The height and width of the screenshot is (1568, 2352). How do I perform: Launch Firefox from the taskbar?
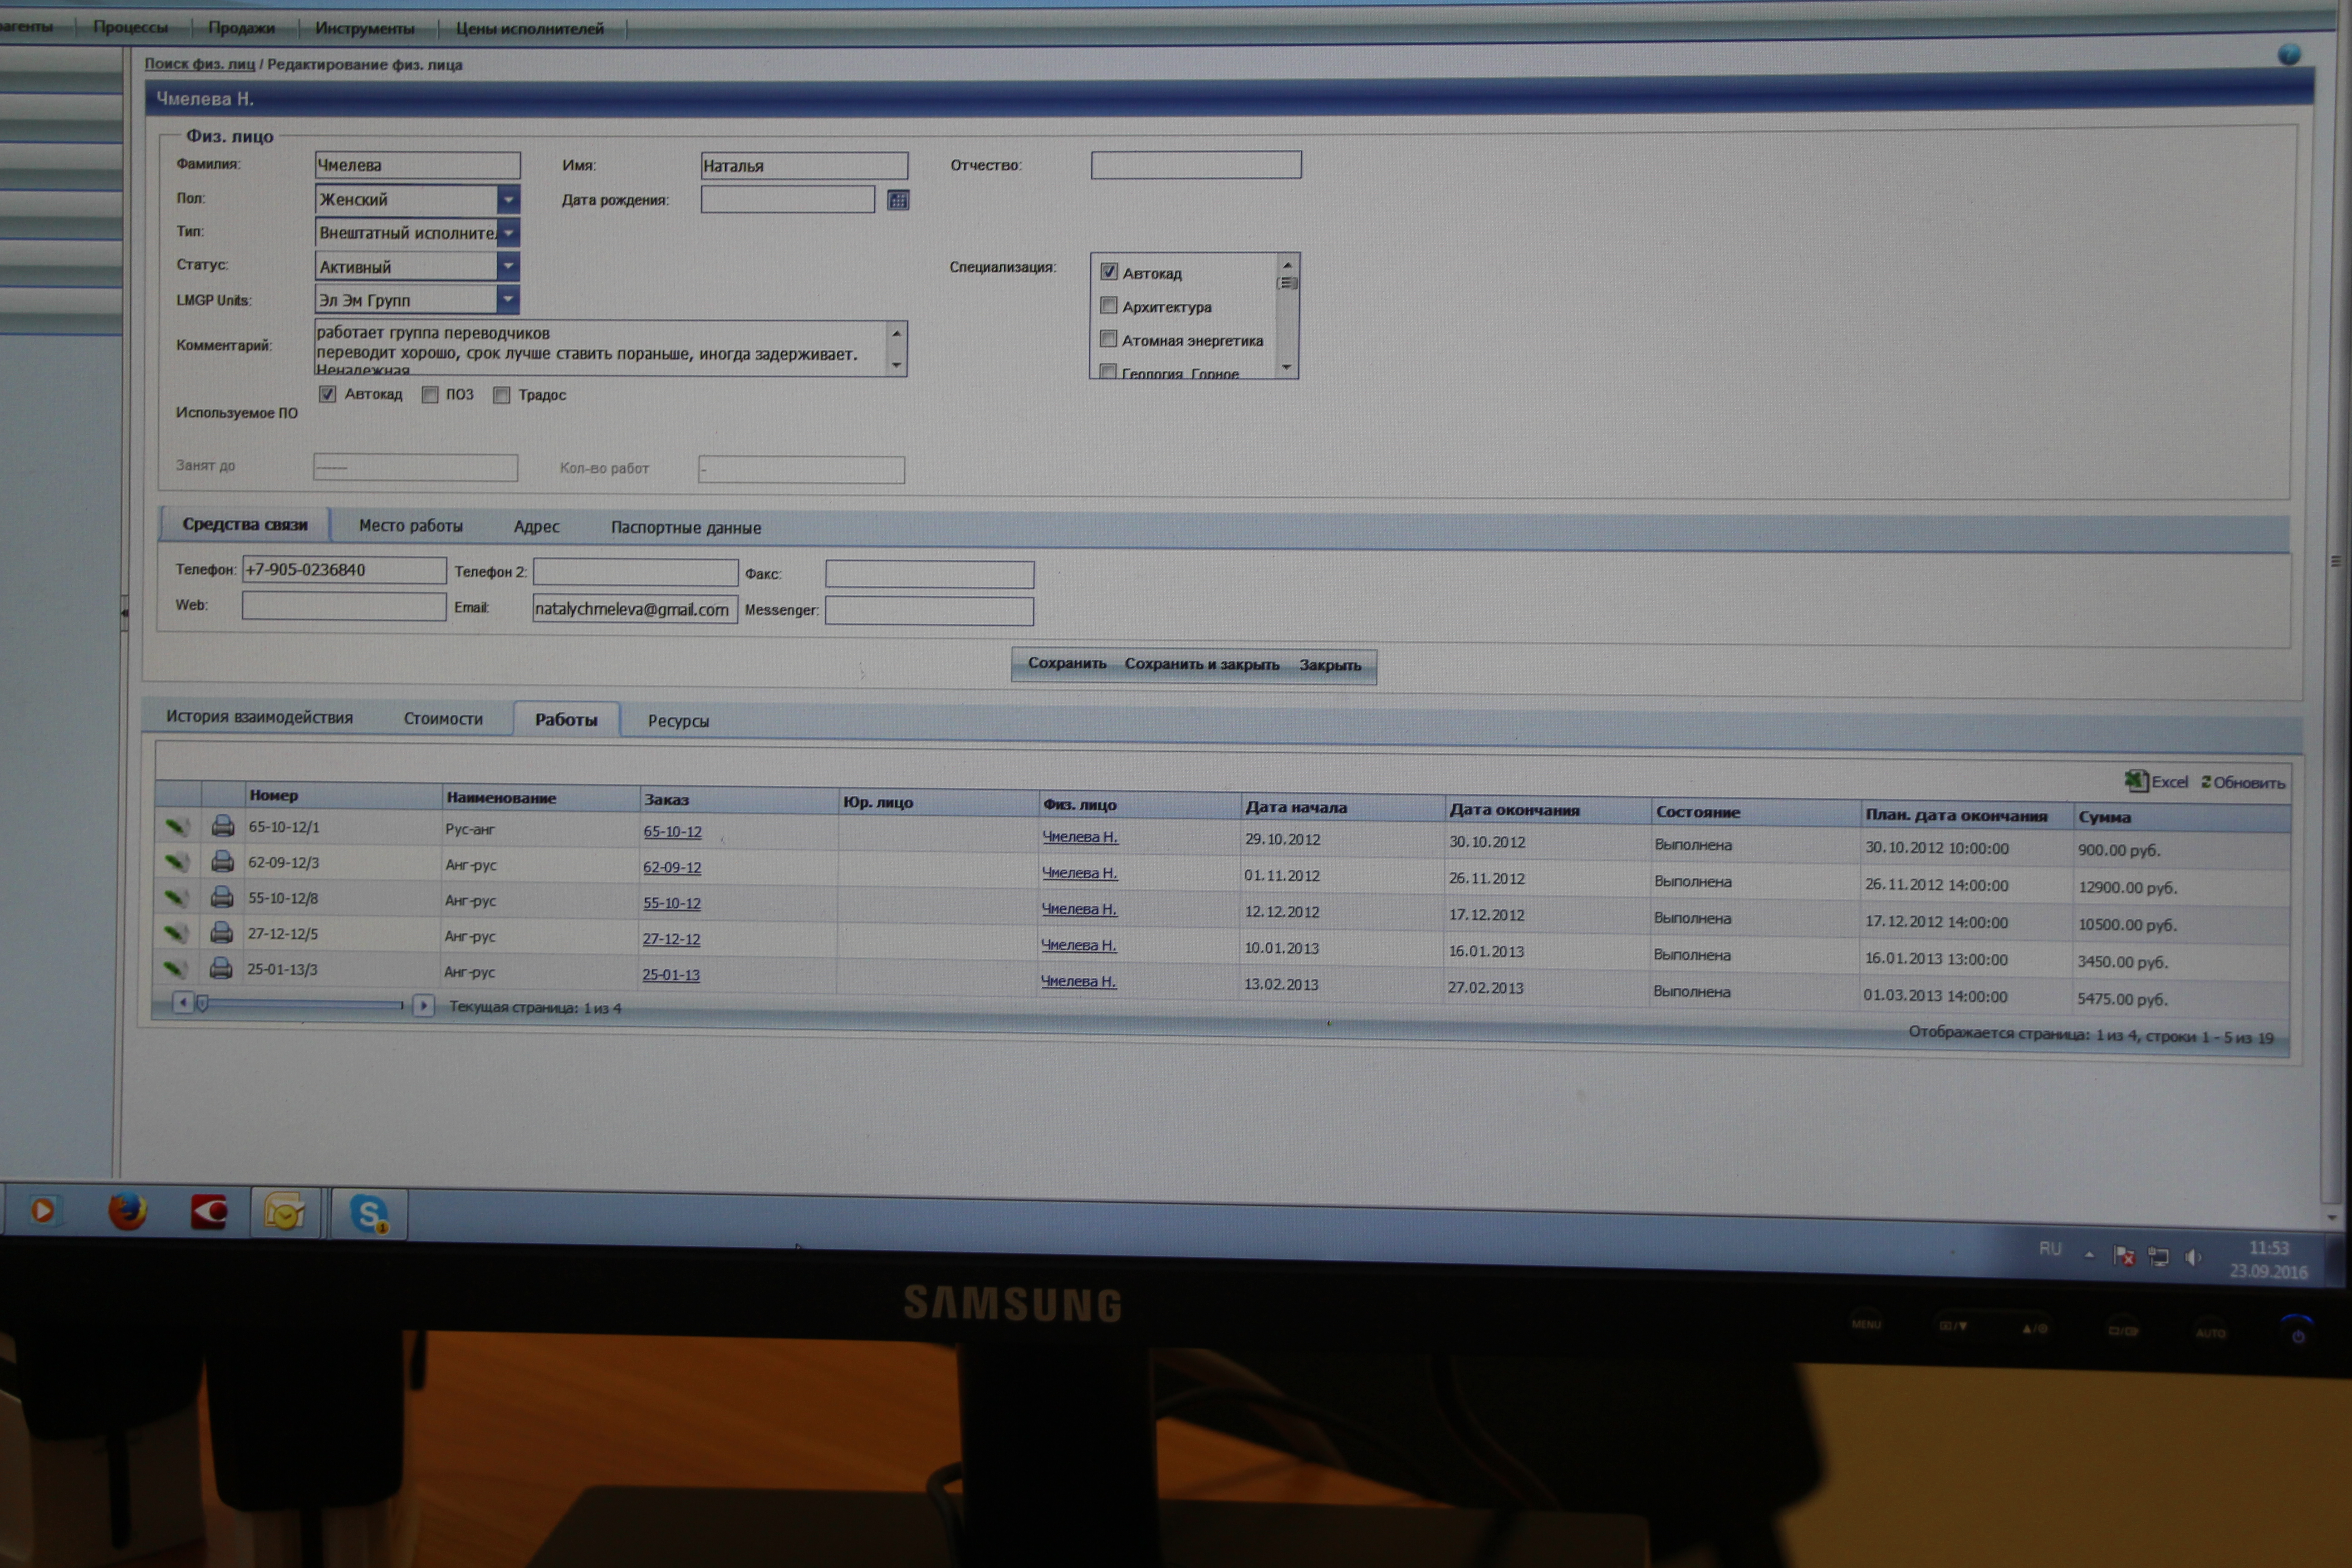[x=127, y=1211]
